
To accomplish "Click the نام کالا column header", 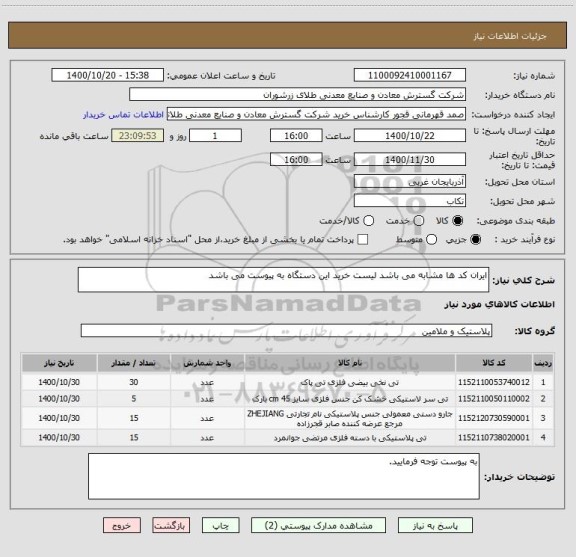I will point(350,363).
